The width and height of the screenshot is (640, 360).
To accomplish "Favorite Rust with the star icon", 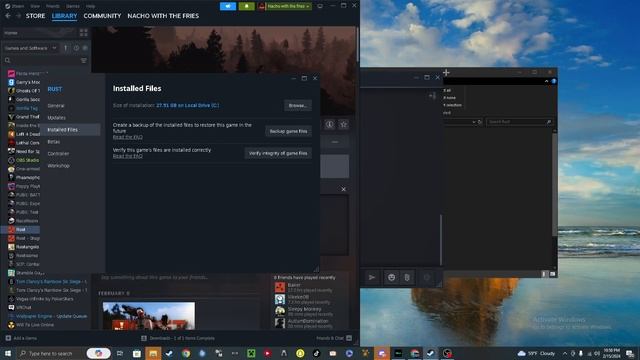I will click(x=344, y=124).
